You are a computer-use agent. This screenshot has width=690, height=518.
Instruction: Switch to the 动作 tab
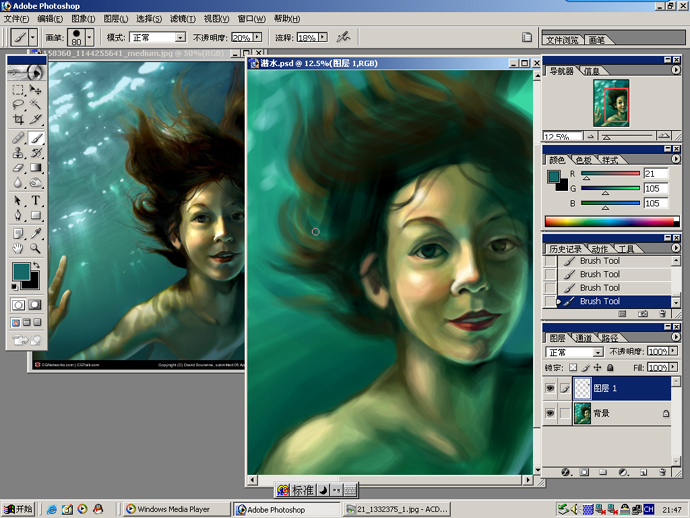[599, 249]
